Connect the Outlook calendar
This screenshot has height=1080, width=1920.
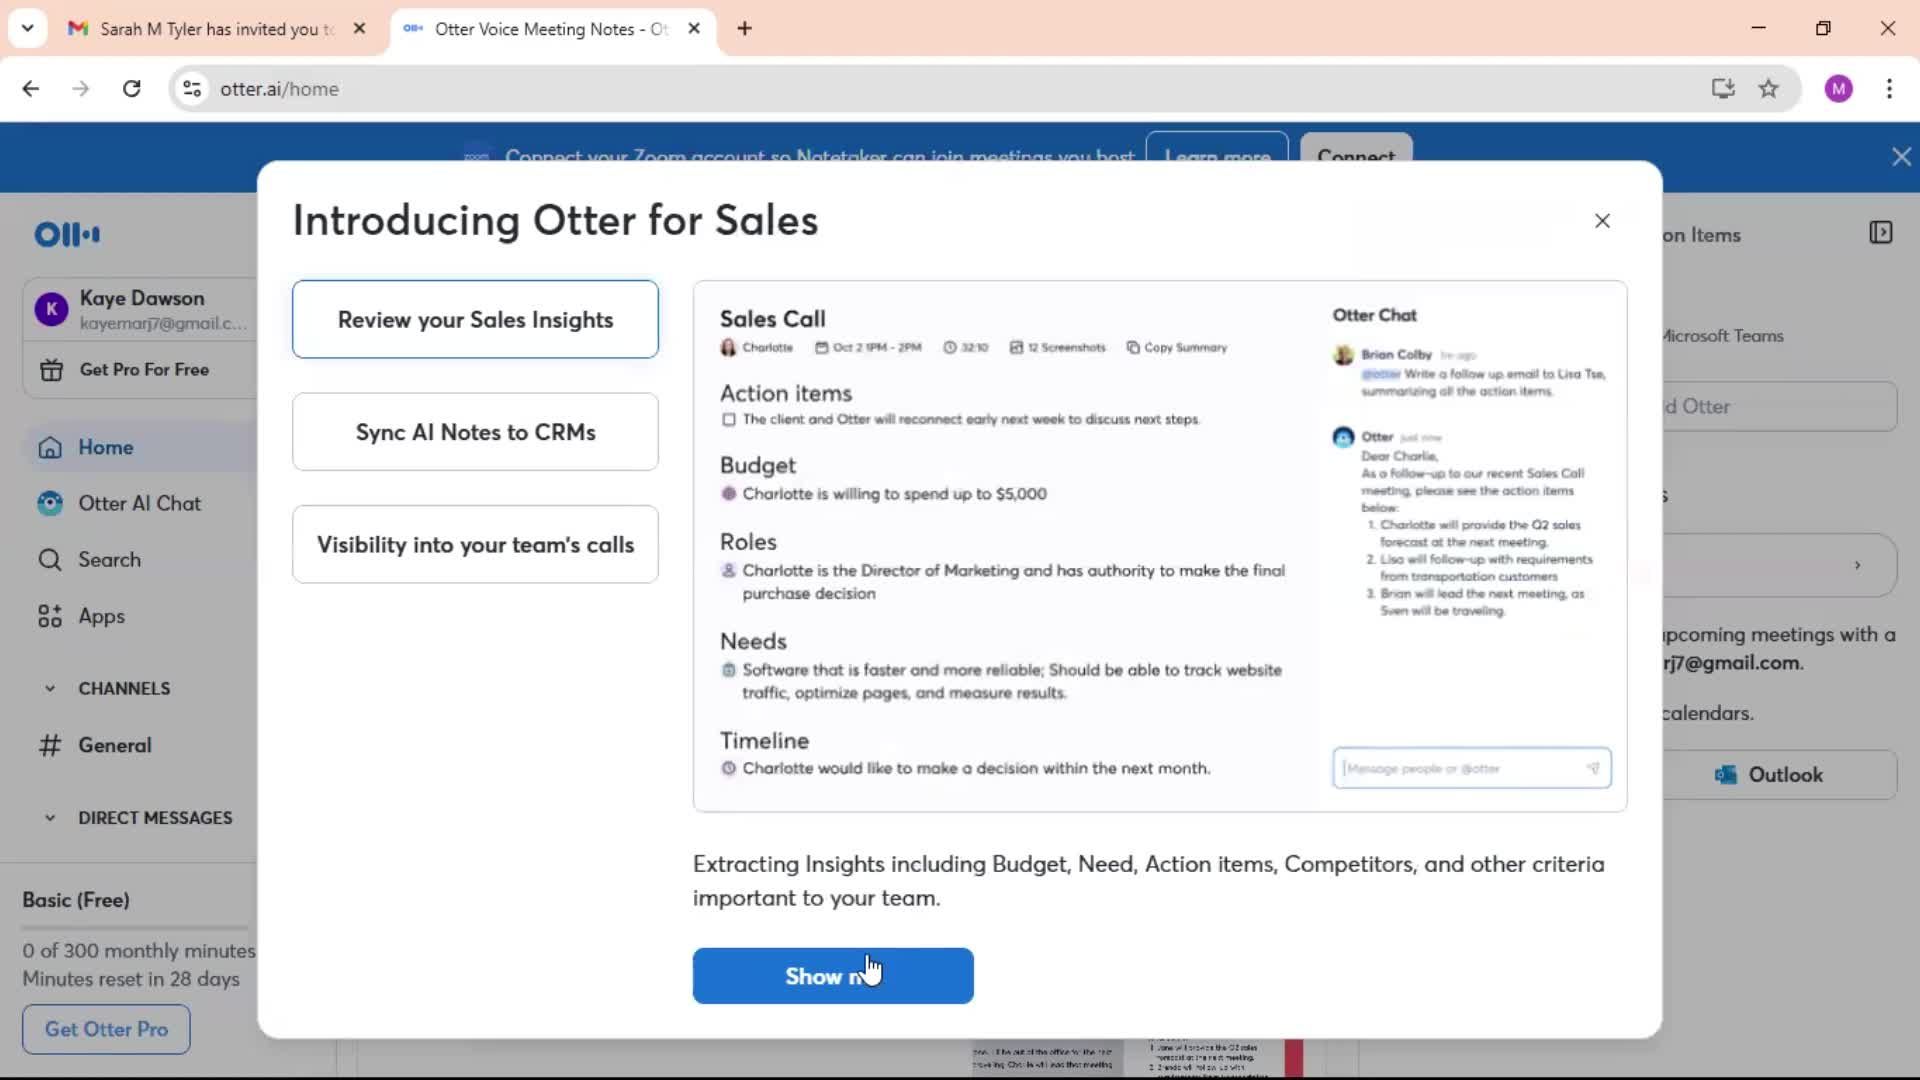[1780, 775]
